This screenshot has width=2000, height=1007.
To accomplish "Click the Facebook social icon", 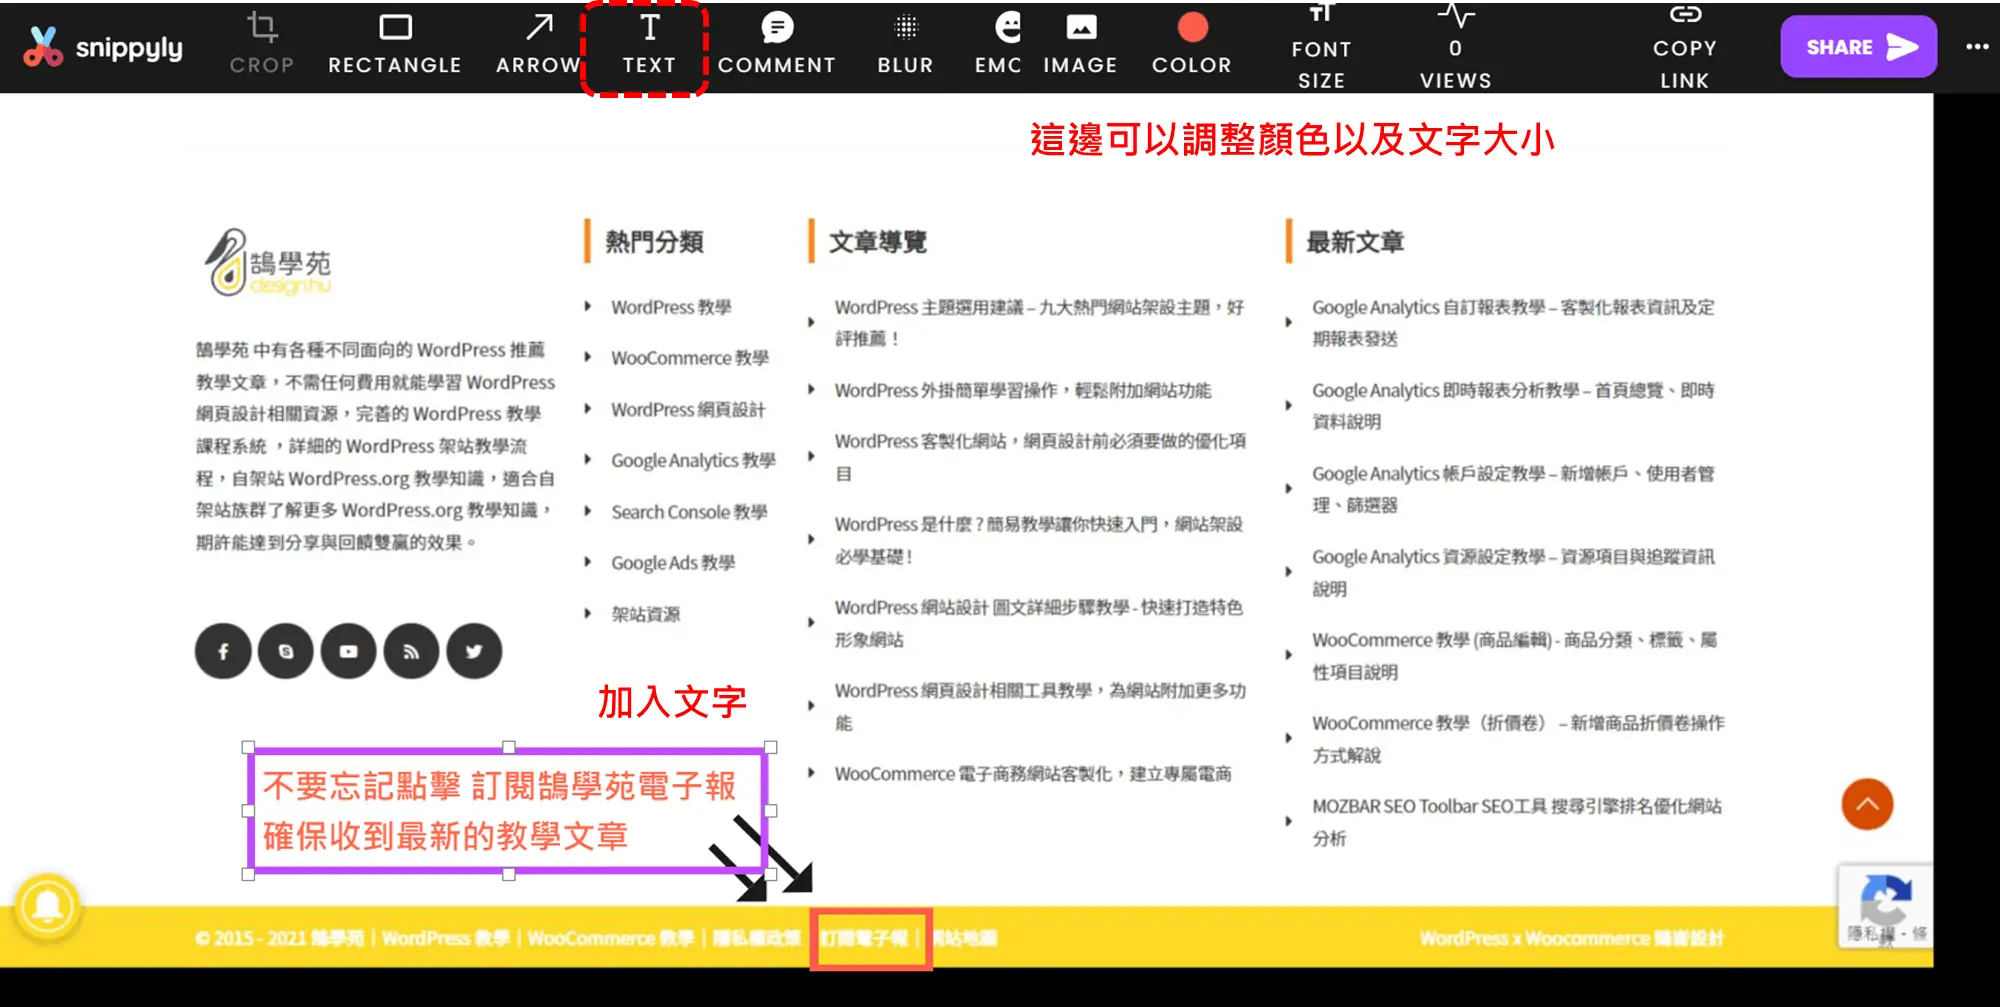I will (x=223, y=651).
